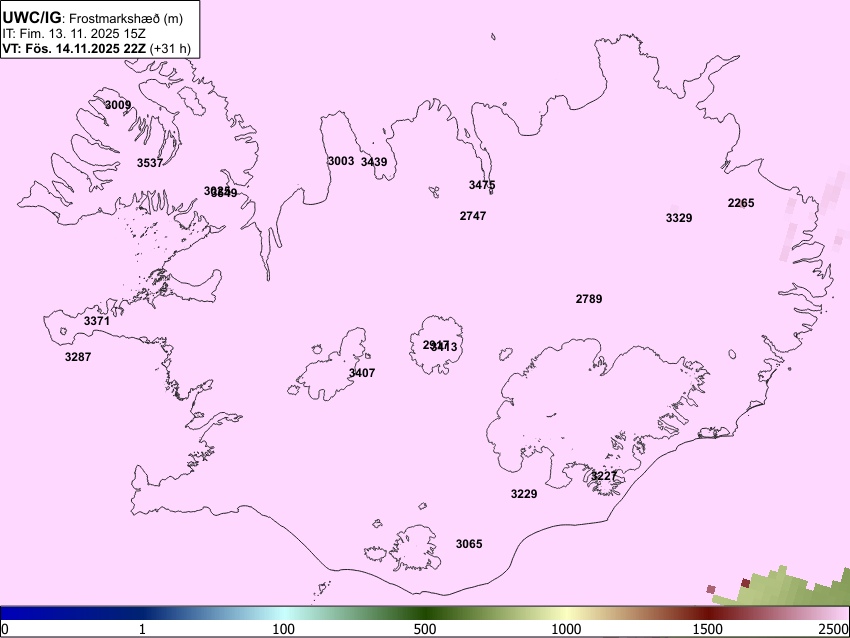
Task: Click the colorbar label 2500
Action: [834, 629]
